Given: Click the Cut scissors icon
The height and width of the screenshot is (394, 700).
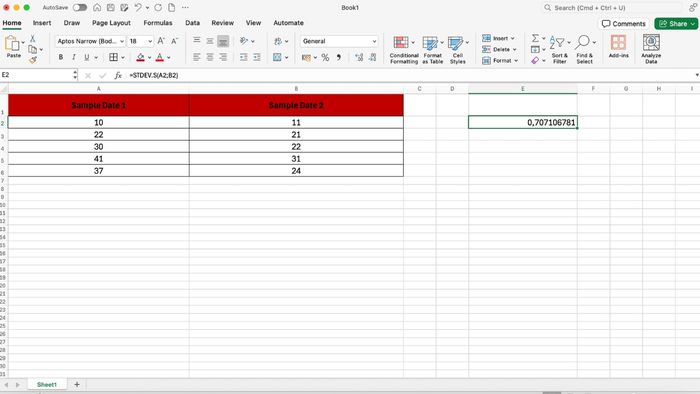Looking at the screenshot, I should (32, 39).
